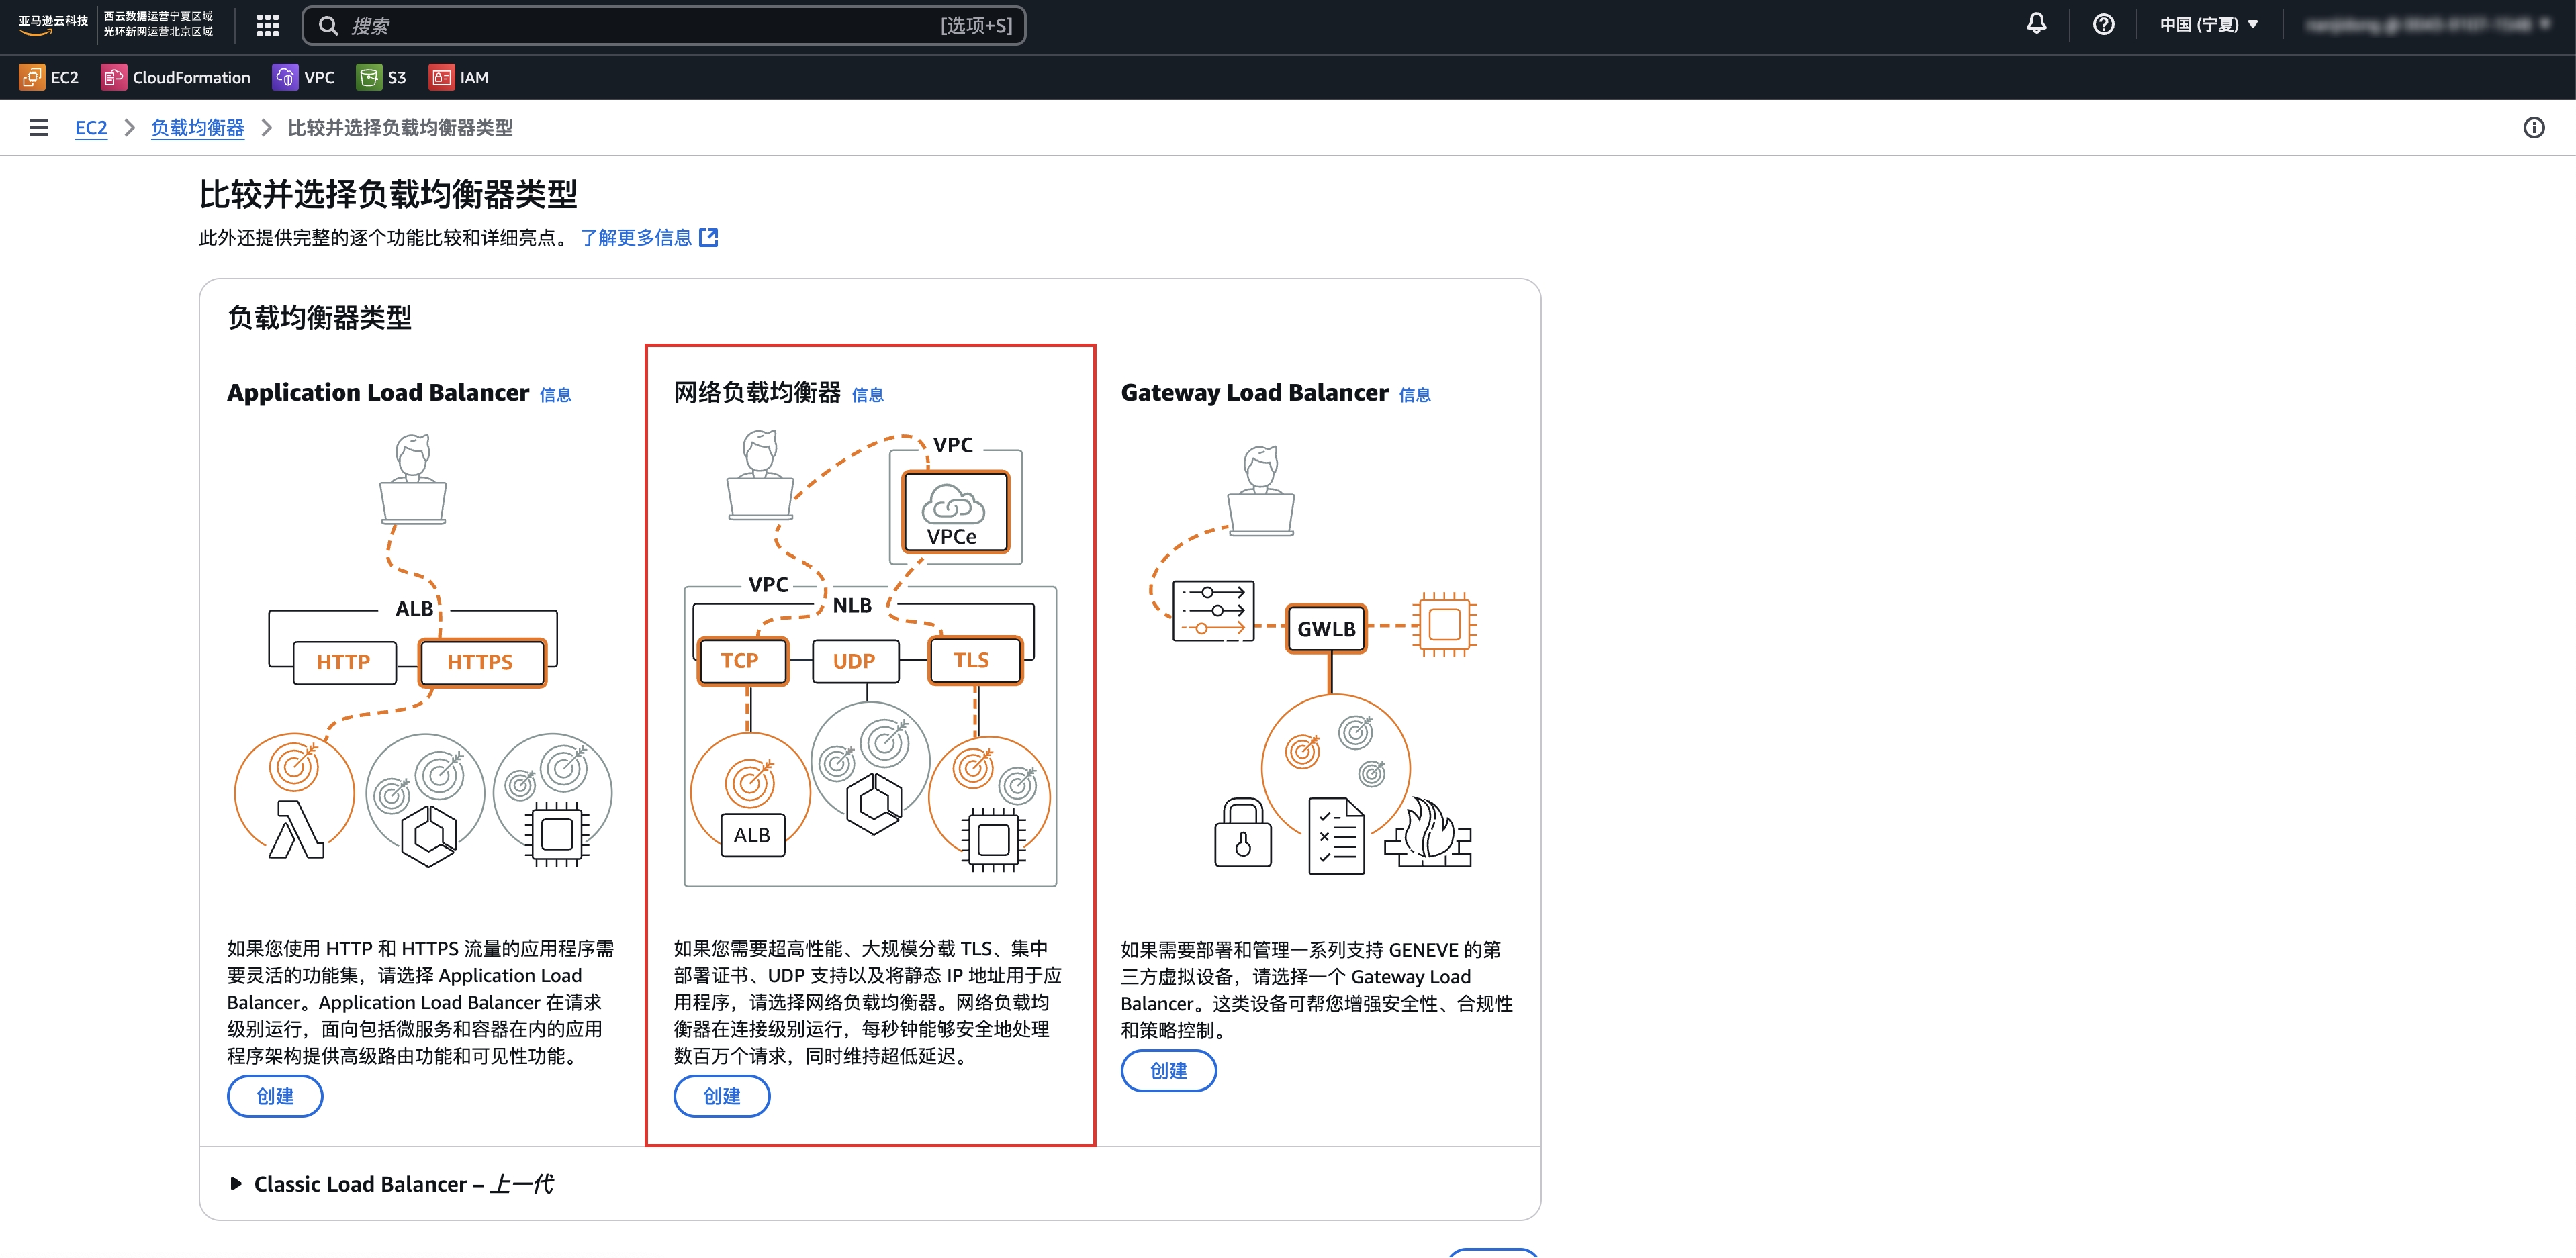The height and width of the screenshot is (1258, 2576).
Task: Click the 网络负载均衡器 heading
Action: click(758, 393)
